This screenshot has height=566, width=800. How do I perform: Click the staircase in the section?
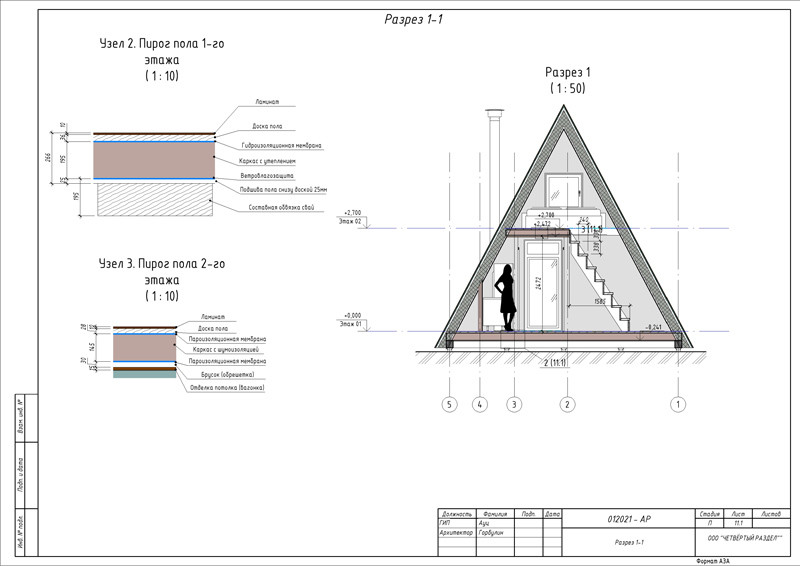(x=606, y=282)
